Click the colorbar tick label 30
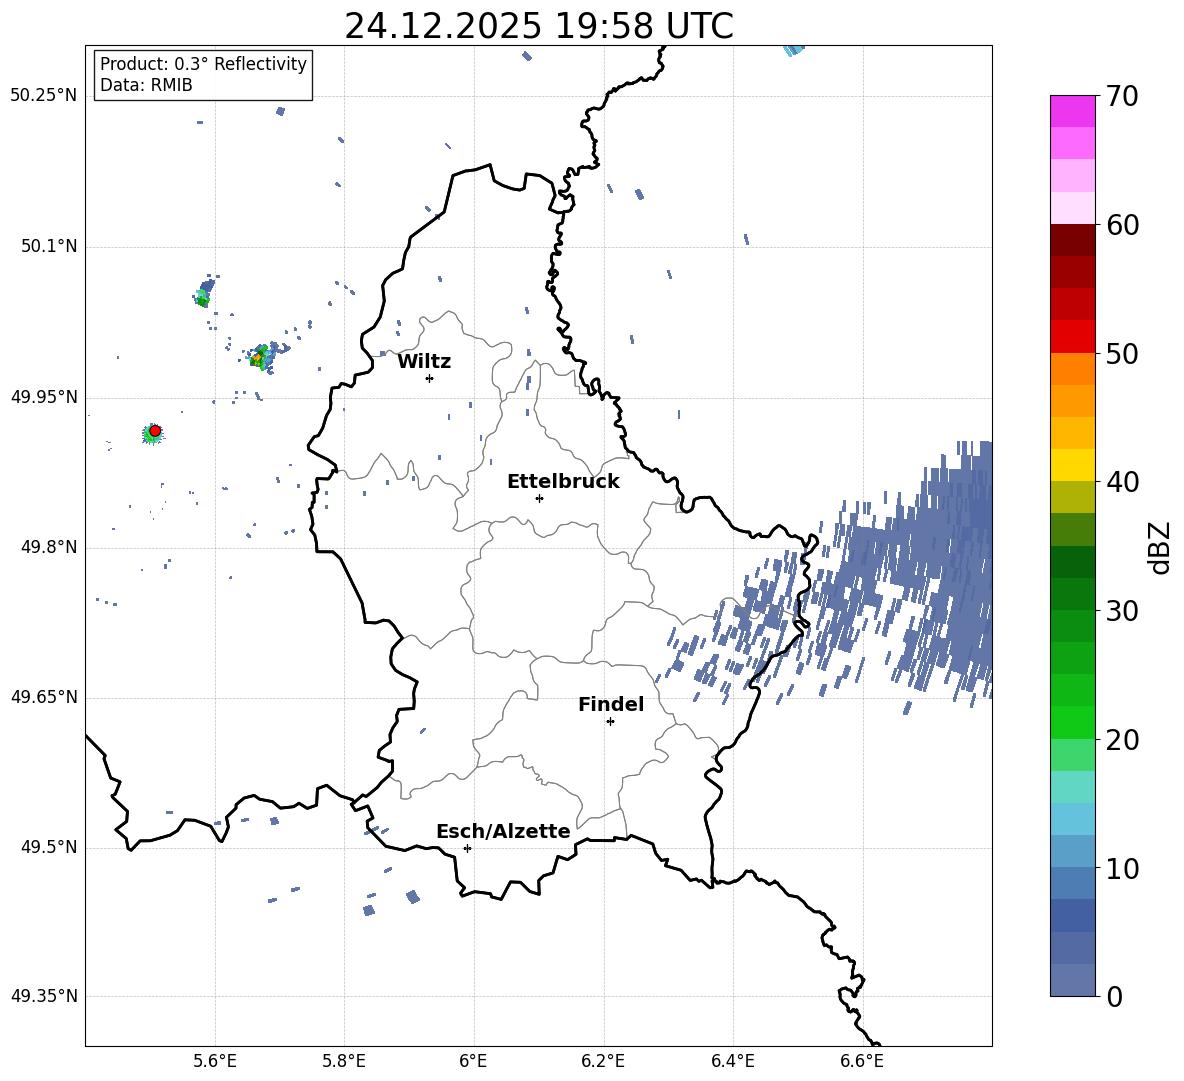The image size is (1184, 1081). [x=1122, y=611]
